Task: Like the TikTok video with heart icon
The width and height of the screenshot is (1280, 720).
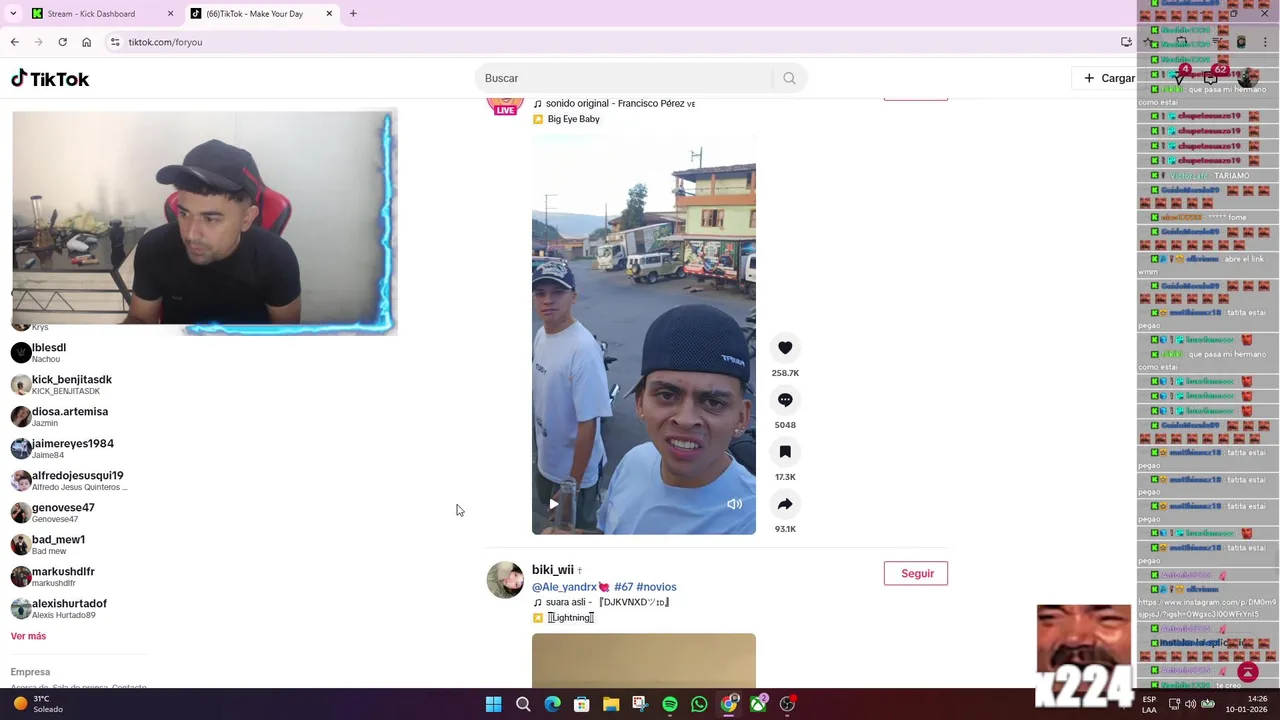Action: [x=785, y=348]
